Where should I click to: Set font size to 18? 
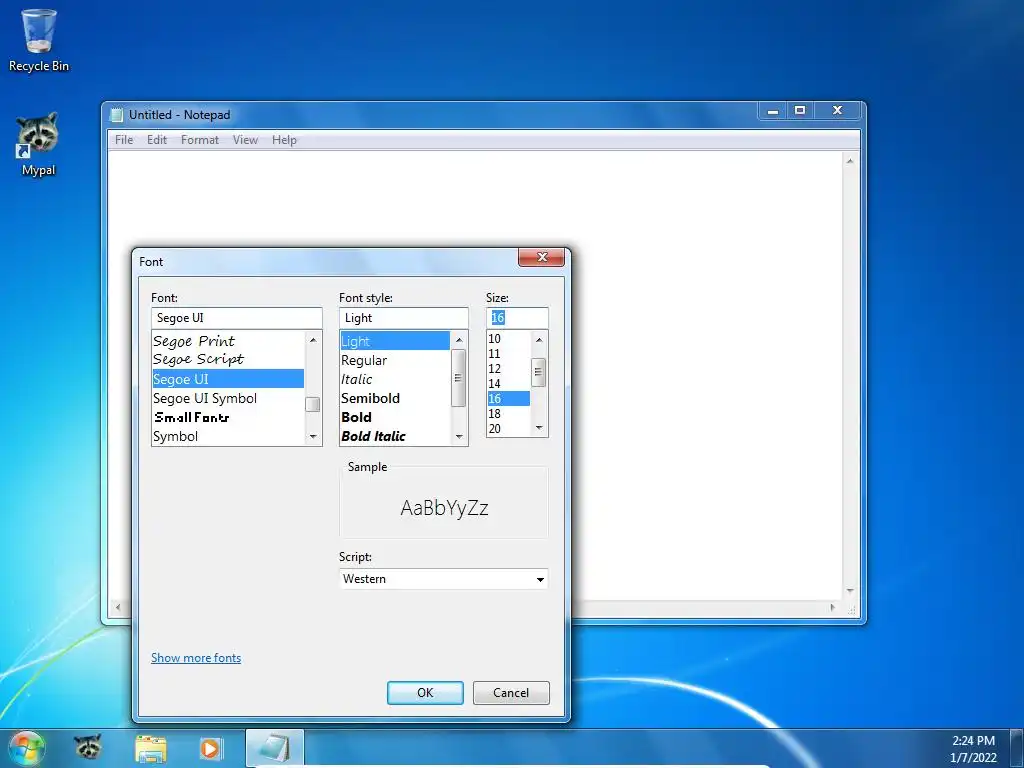click(508, 414)
